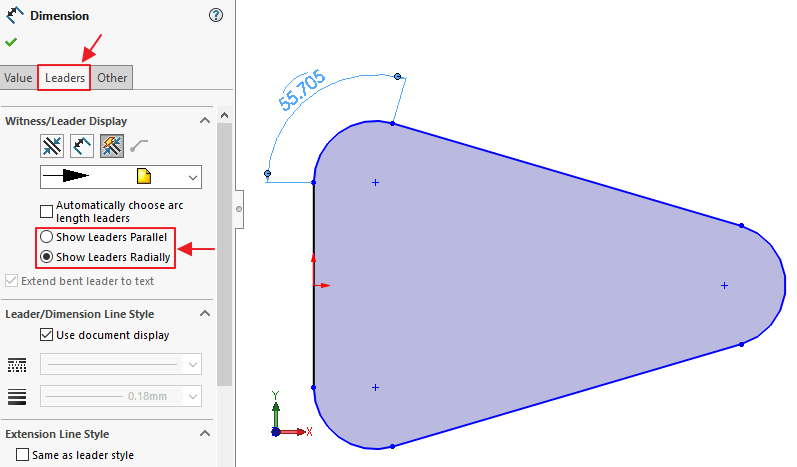797x467 pixels.
Task: Click the XYZ coordinate triad
Action: (x=291, y=415)
